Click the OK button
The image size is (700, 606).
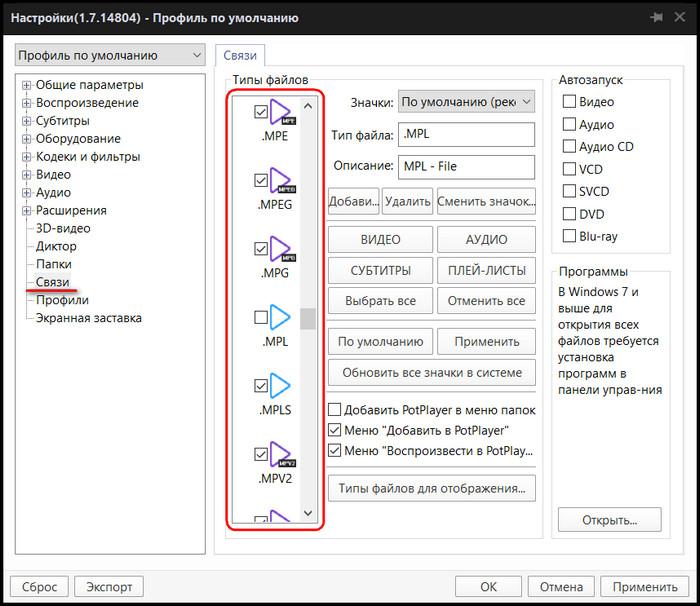488,586
